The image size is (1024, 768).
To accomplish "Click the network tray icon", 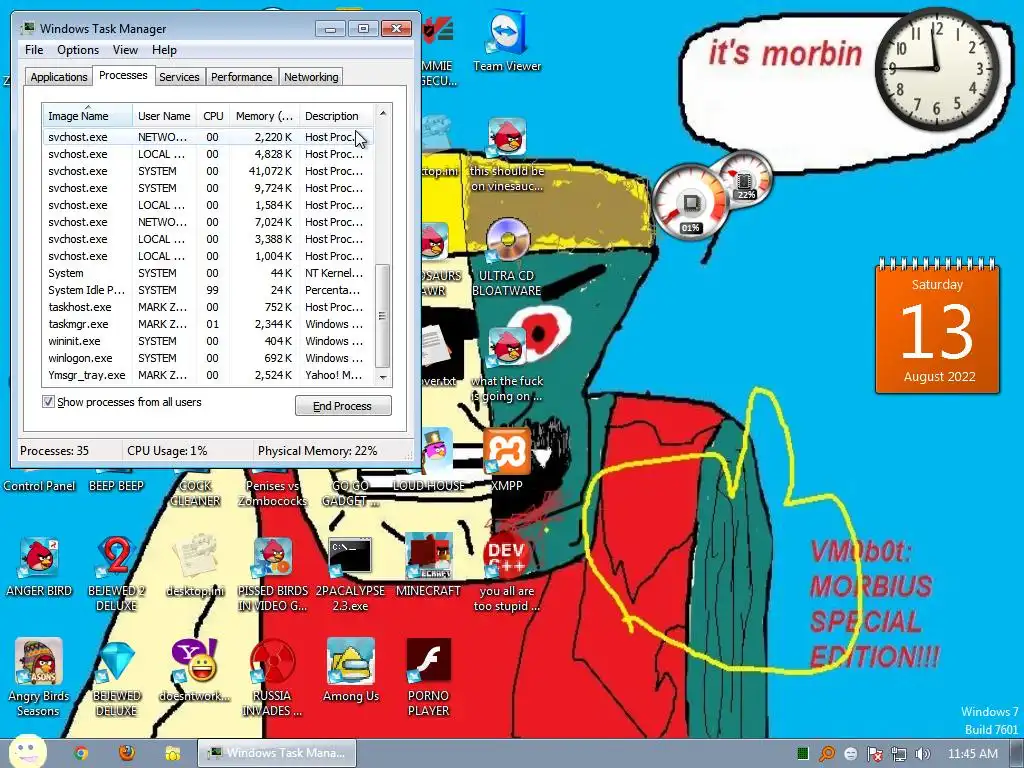I will 899,754.
